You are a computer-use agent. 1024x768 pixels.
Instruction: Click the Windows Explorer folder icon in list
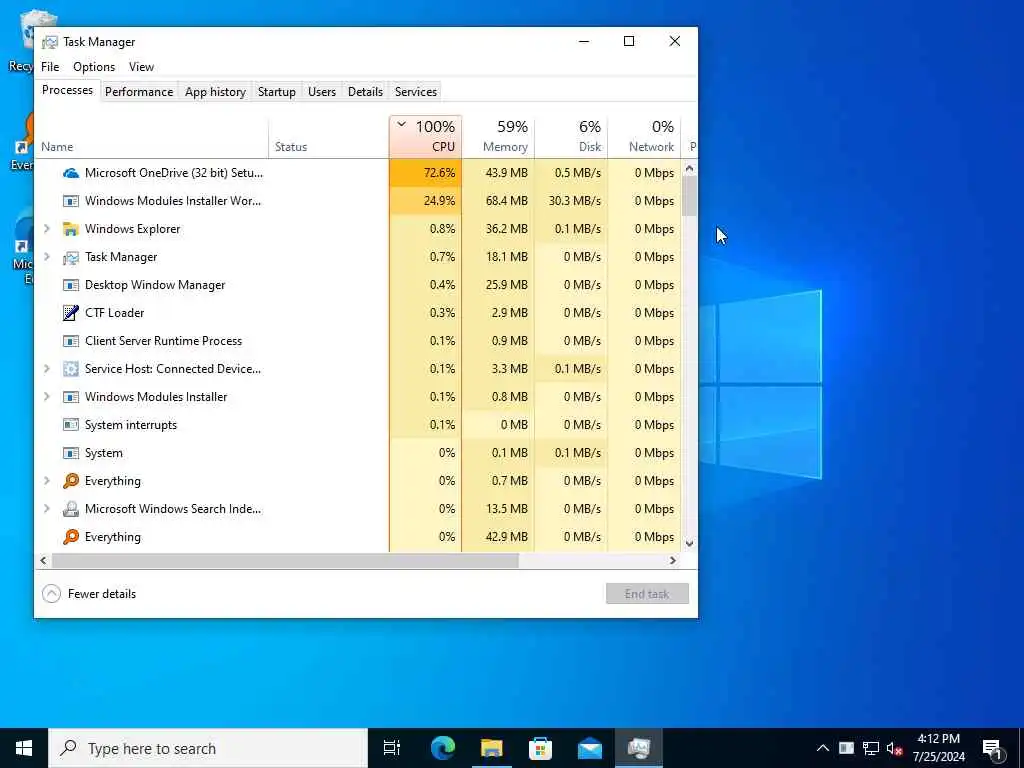point(71,229)
